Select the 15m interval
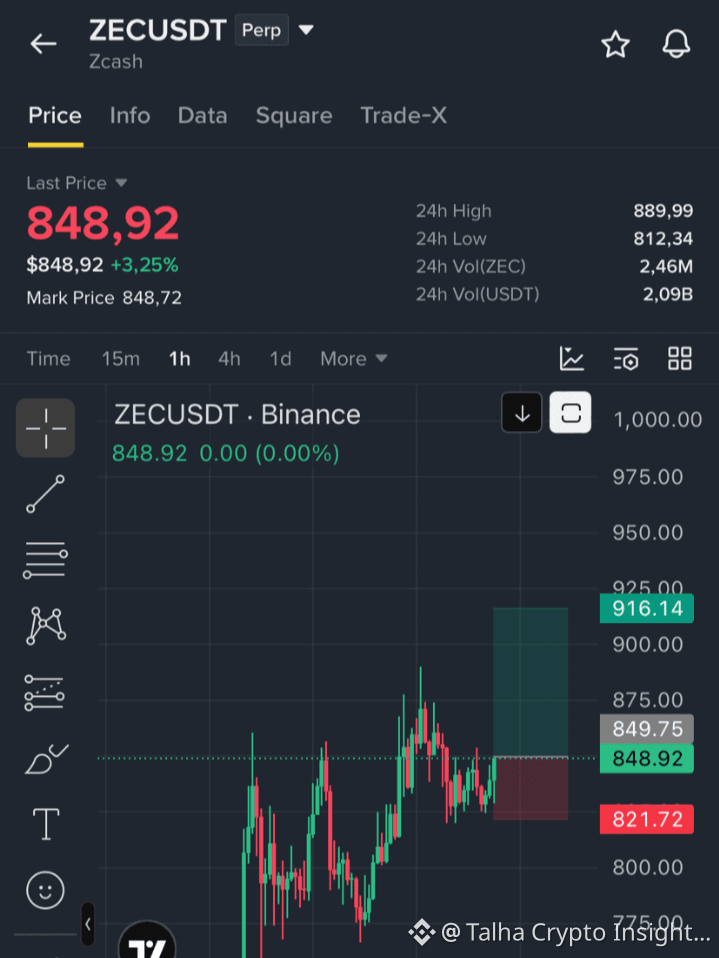 click(120, 359)
